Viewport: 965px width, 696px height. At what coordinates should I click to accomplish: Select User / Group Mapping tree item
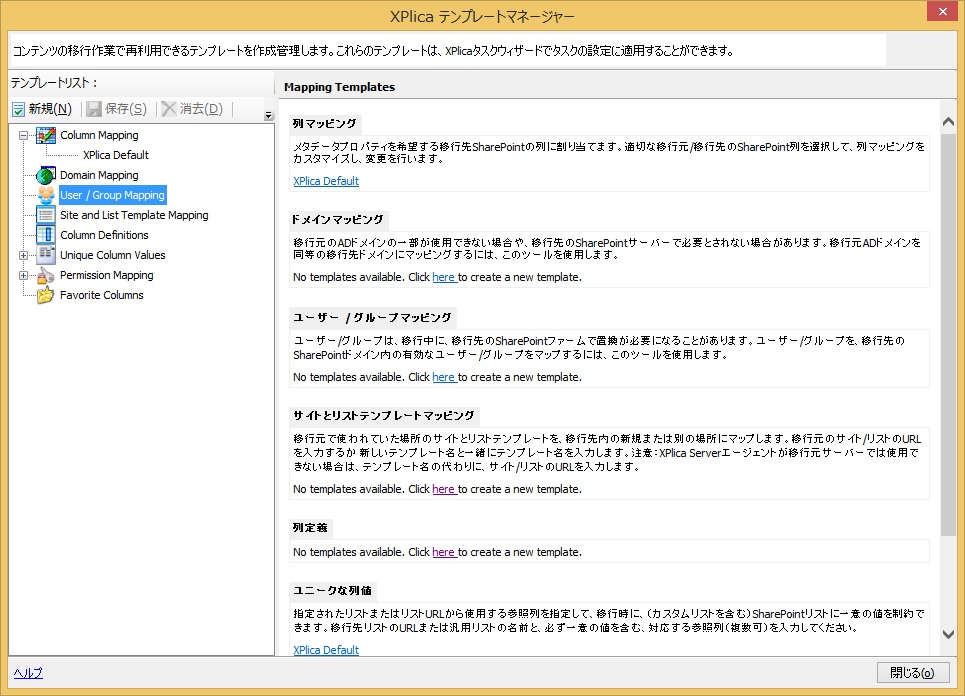pos(113,195)
